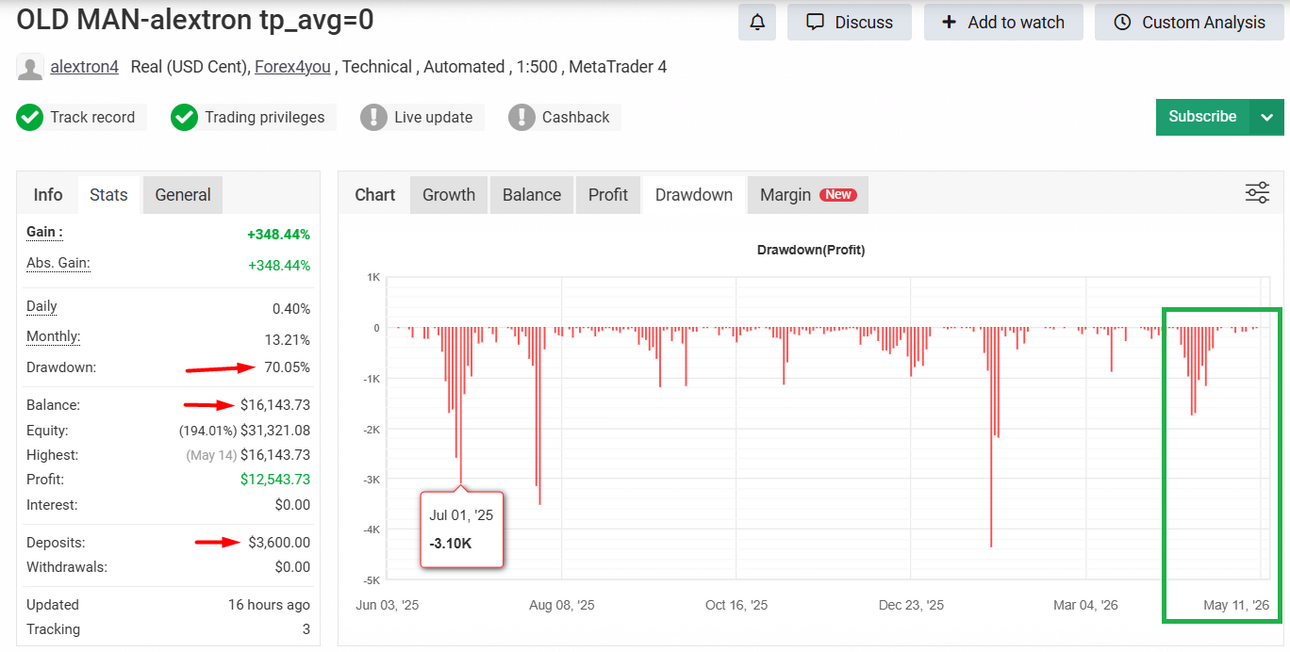Screen dimensions: 1290x652
Task: Click the Withdrawals $0.00 value
Action: click(293, 567)
